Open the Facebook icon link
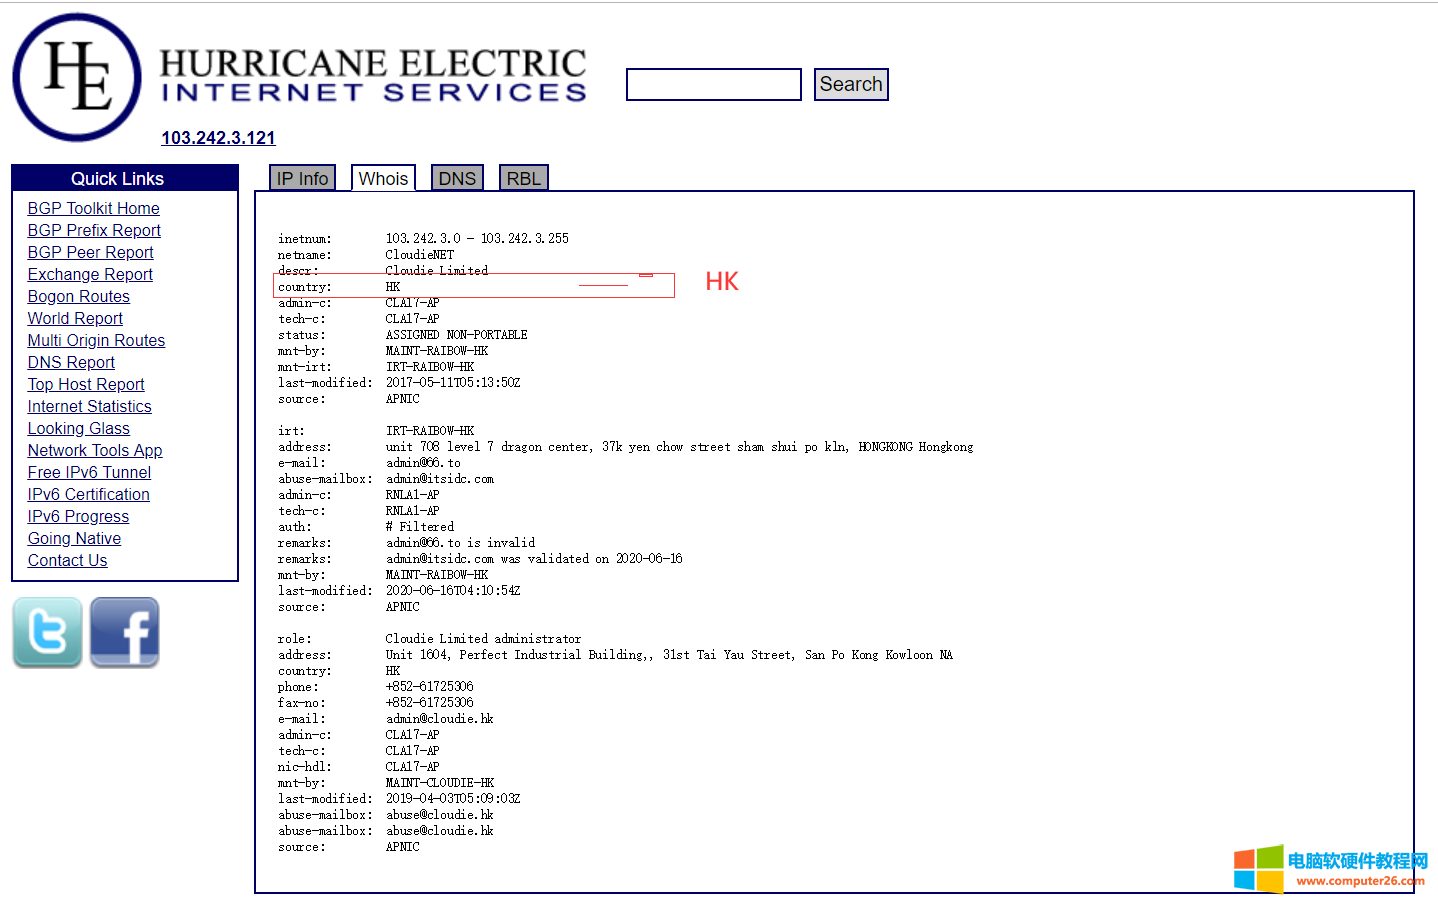The height and width of the screenshot is (901, 1438). [x=125, y=632]
